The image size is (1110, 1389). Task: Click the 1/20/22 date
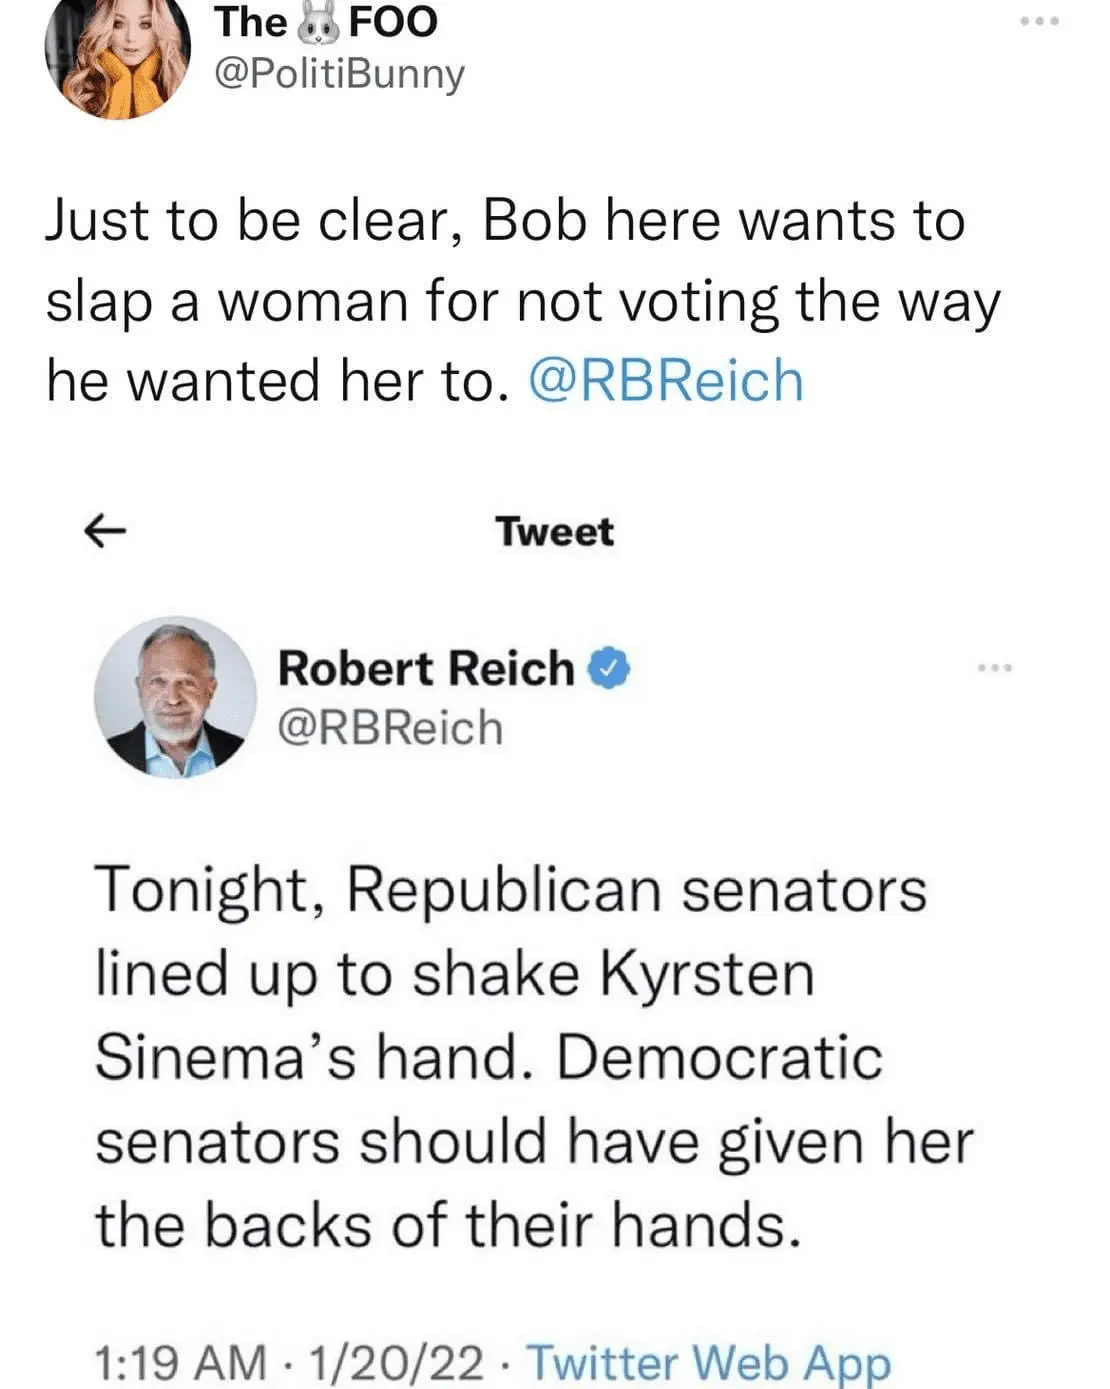396,1361
